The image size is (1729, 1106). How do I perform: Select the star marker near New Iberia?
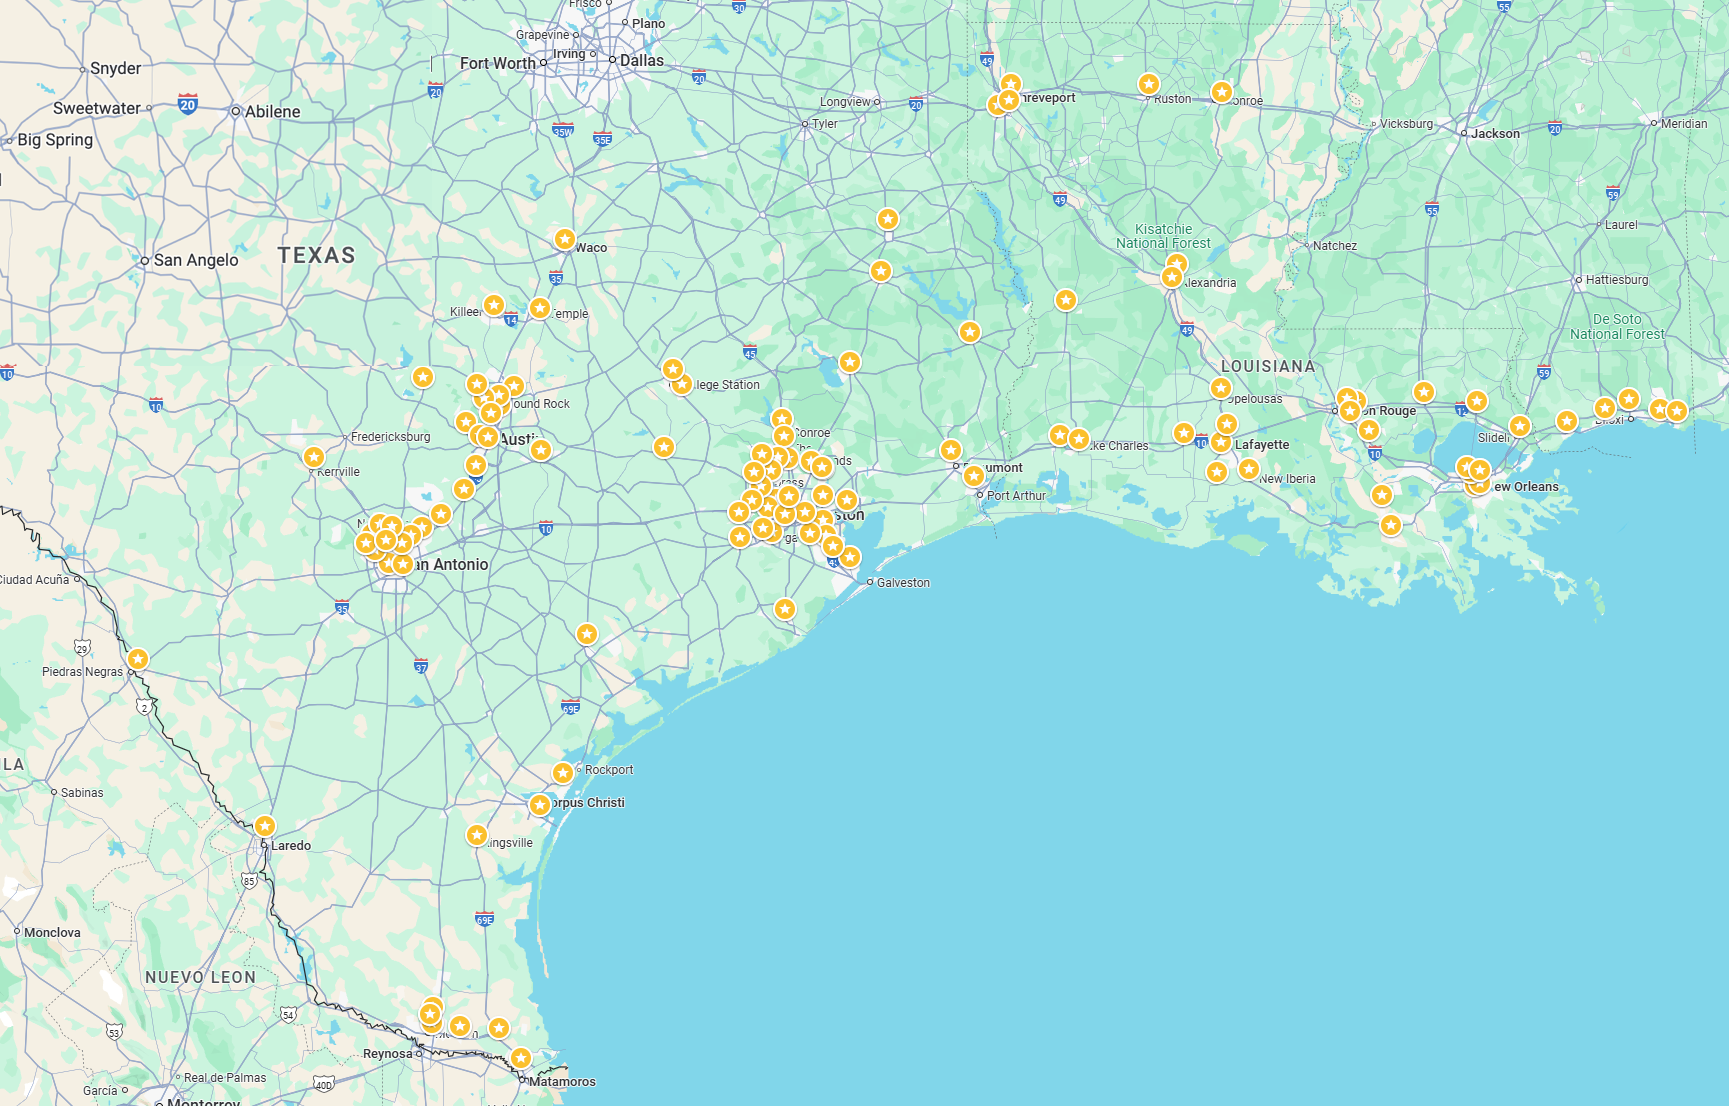1249,469
